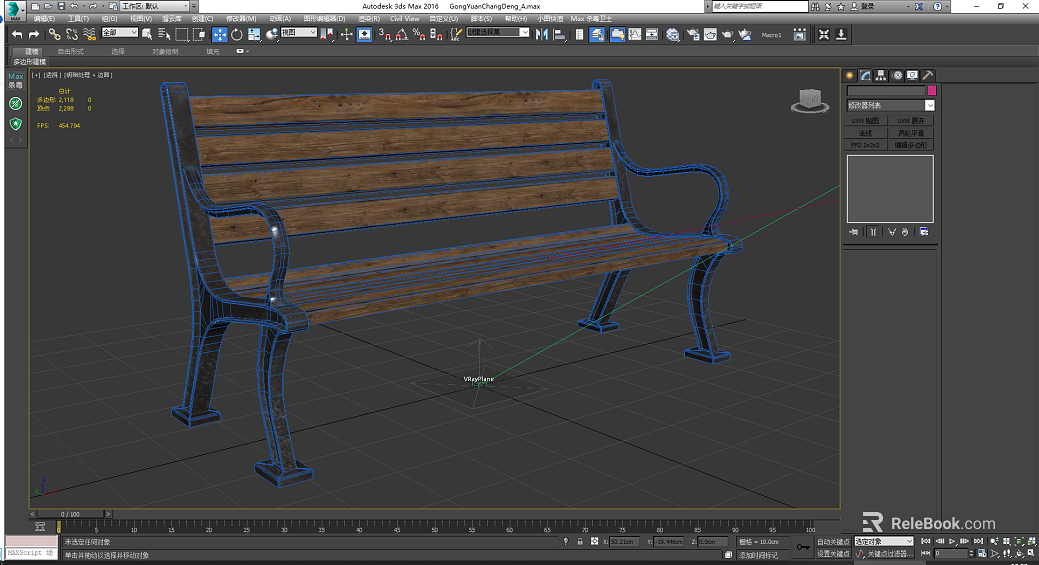
Task: Click the Undo arrow in main toolbar
Action: click(17, 34)
